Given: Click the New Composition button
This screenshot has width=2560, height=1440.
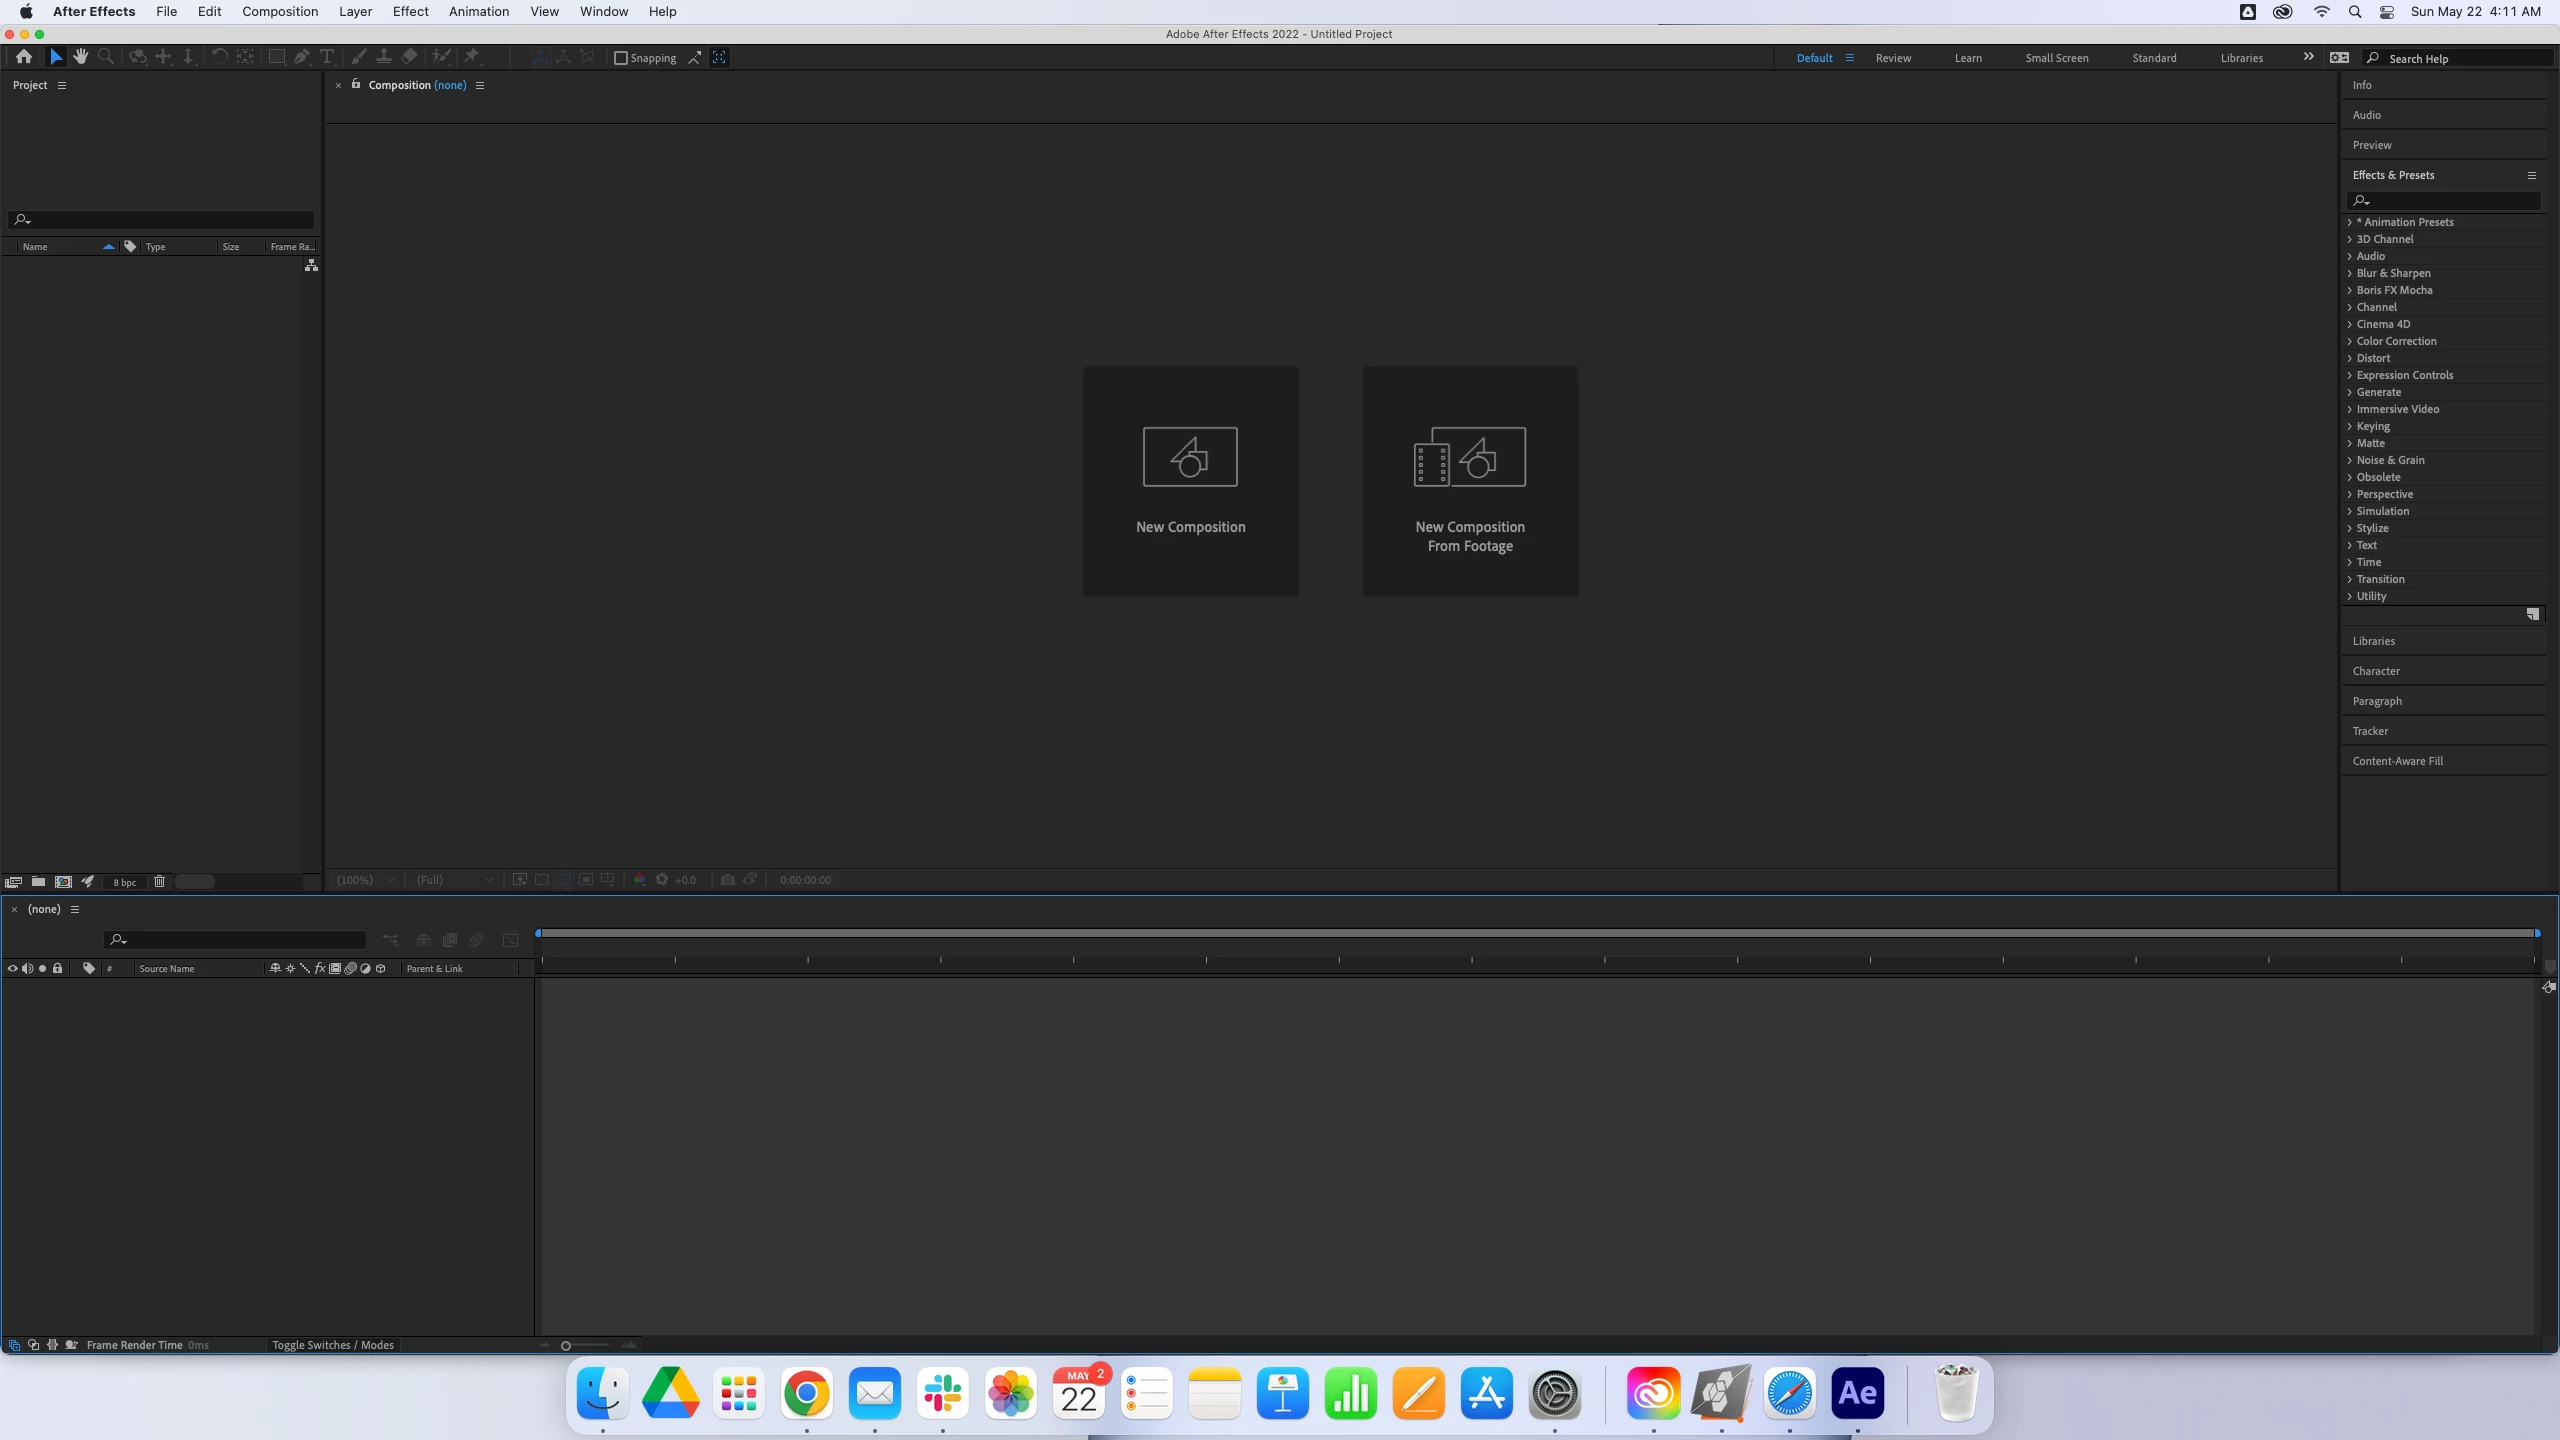Looking at the screenshot, I should 1190,481.
